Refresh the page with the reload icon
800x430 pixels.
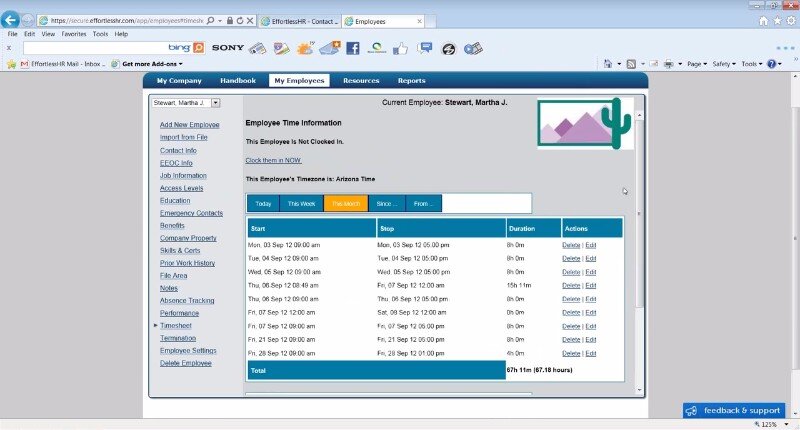(240, 20)
